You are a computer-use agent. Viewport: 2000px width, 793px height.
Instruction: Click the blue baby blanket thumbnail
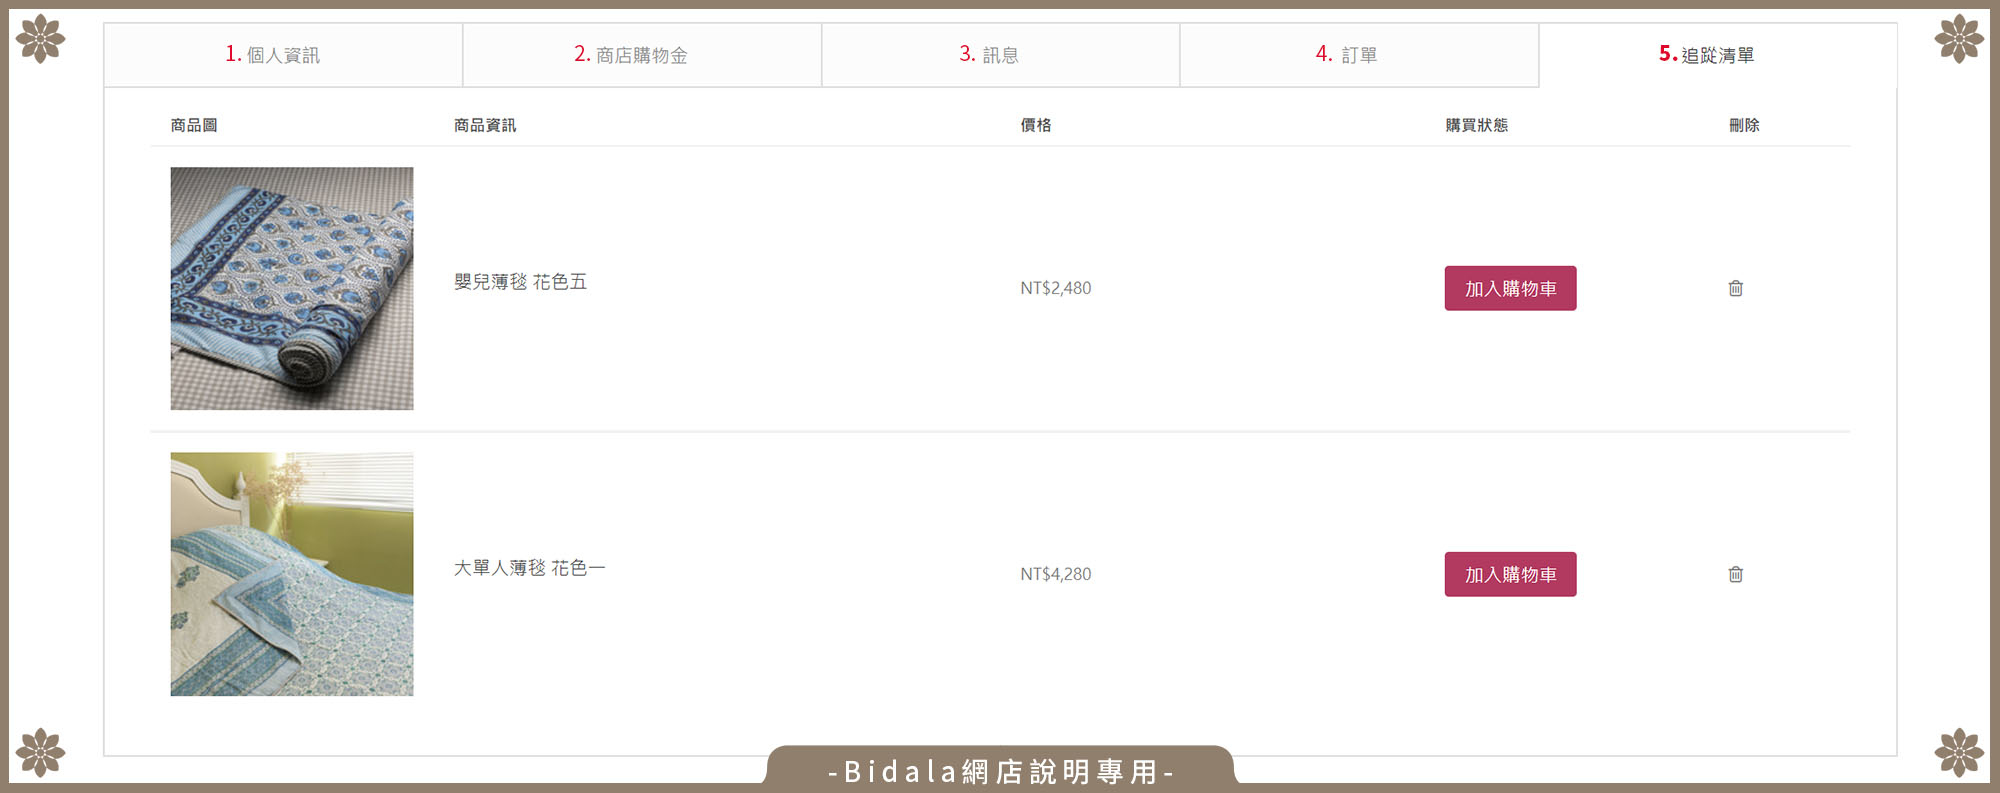pos(292,288)
